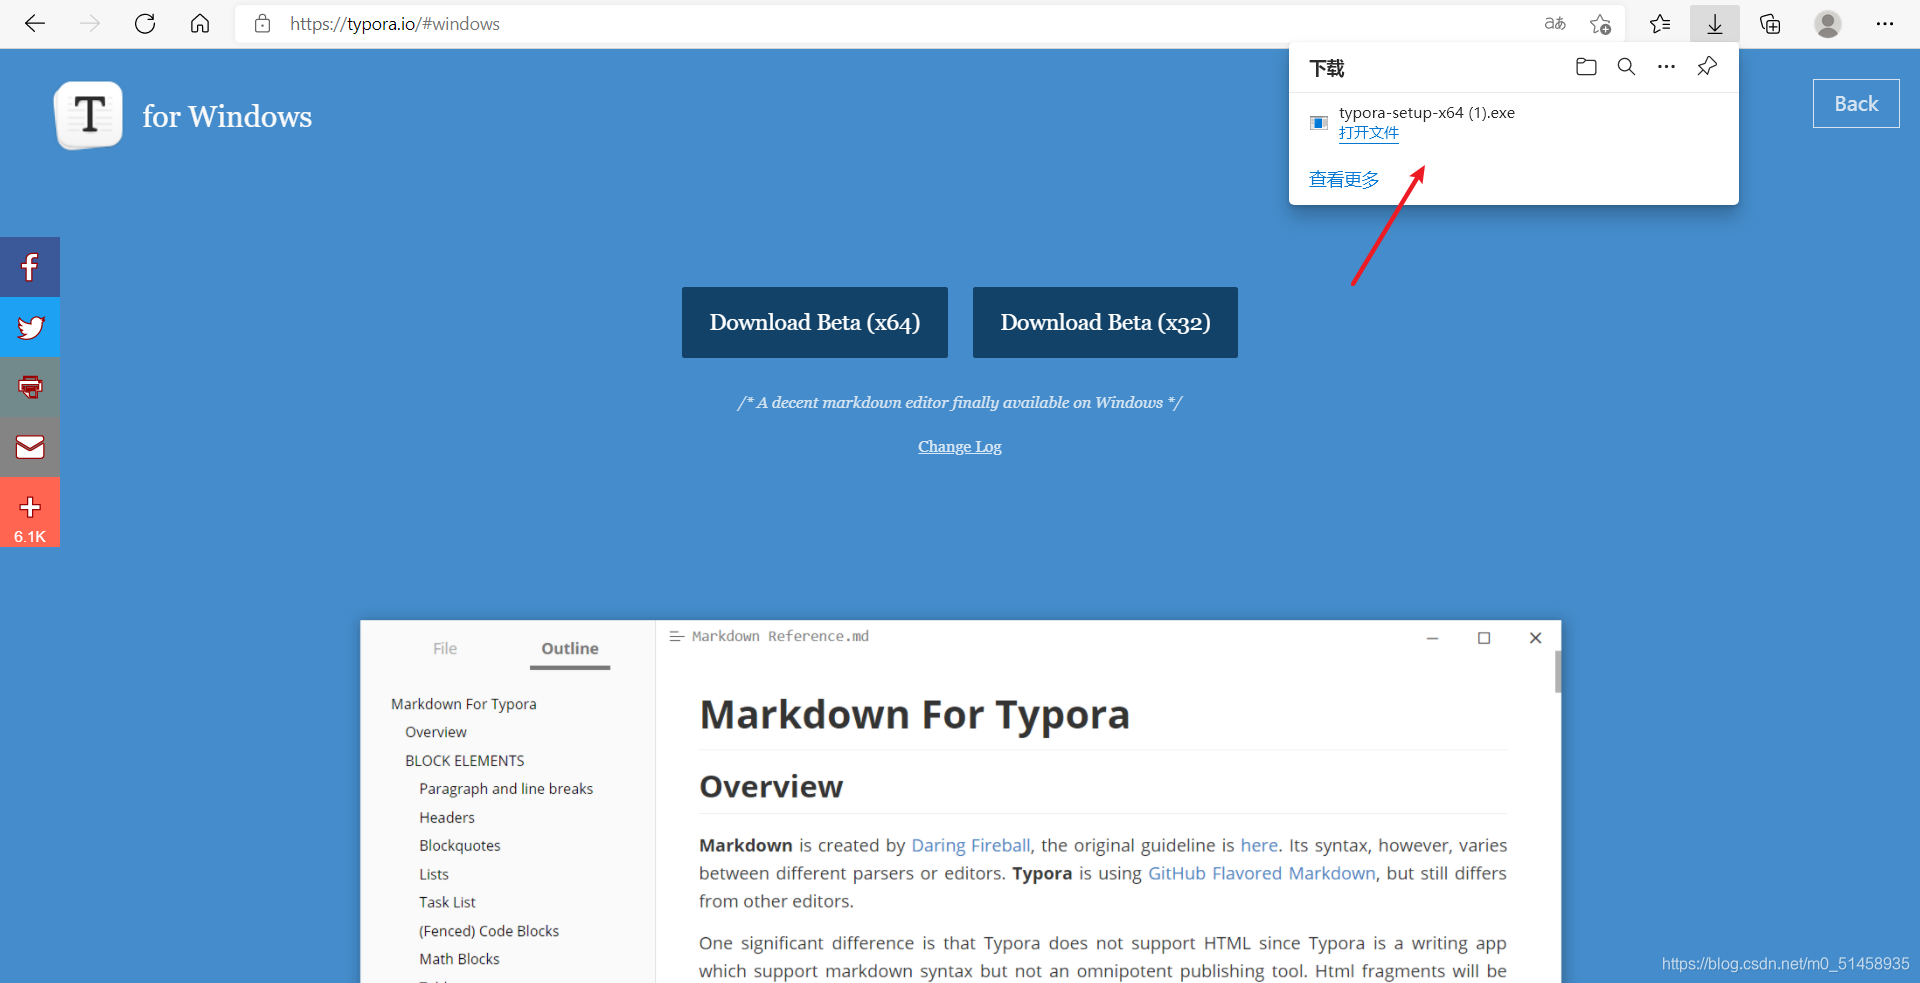Click the 'here' guideline link
Image resolution: width=1920 pixels, height=983 pixels.
pos(1259,845)
